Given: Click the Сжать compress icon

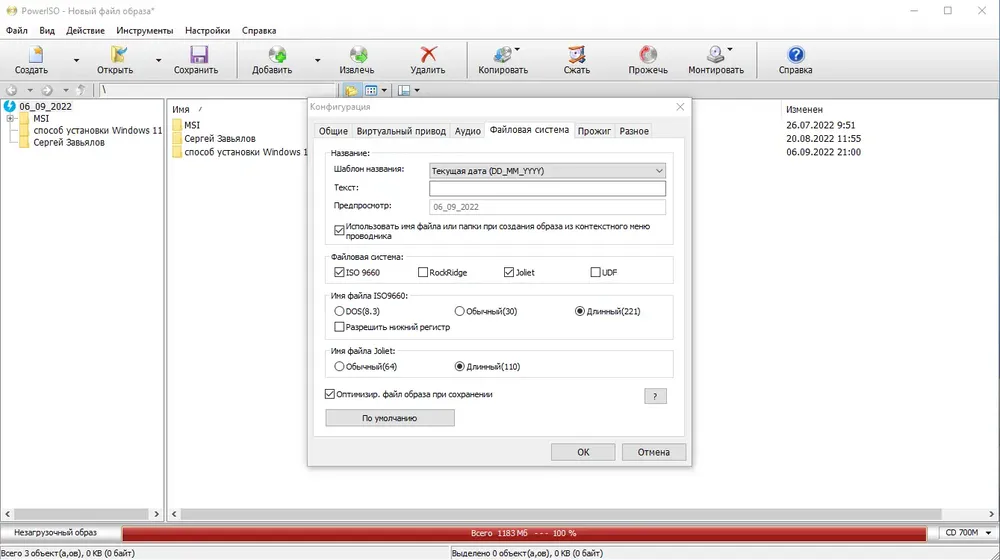Looking at the screenshot, I should click(576, 55).
